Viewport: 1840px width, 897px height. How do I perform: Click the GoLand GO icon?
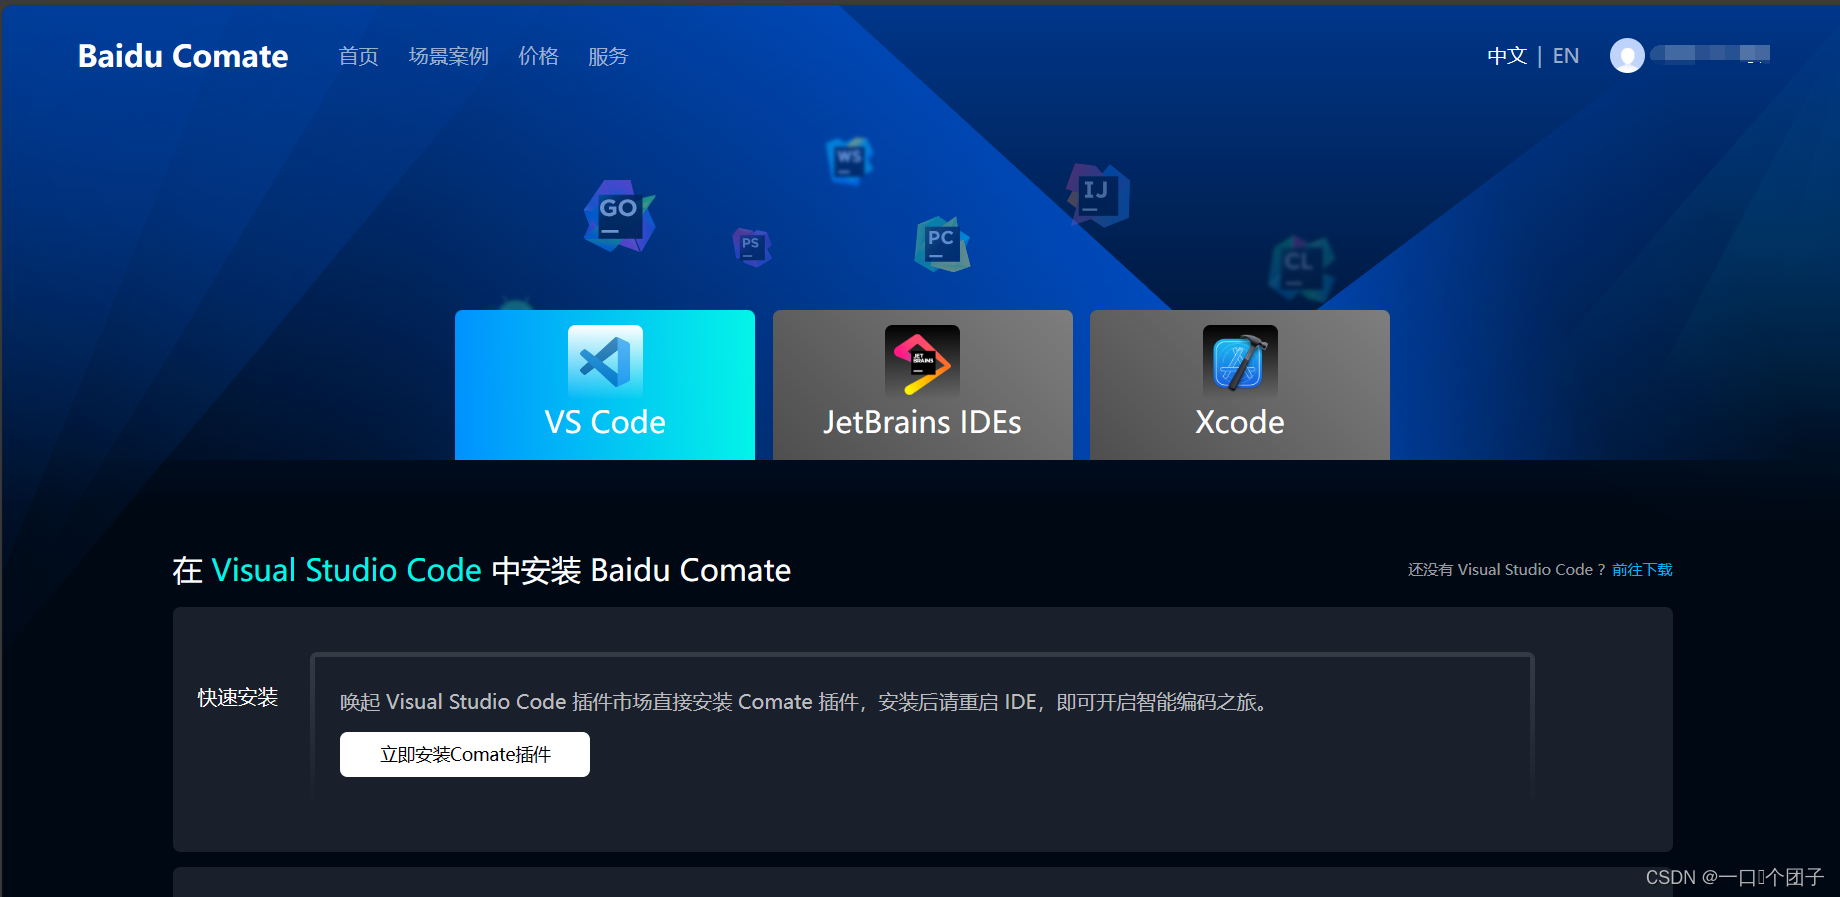pyautogui.click(x=619, y=216)
